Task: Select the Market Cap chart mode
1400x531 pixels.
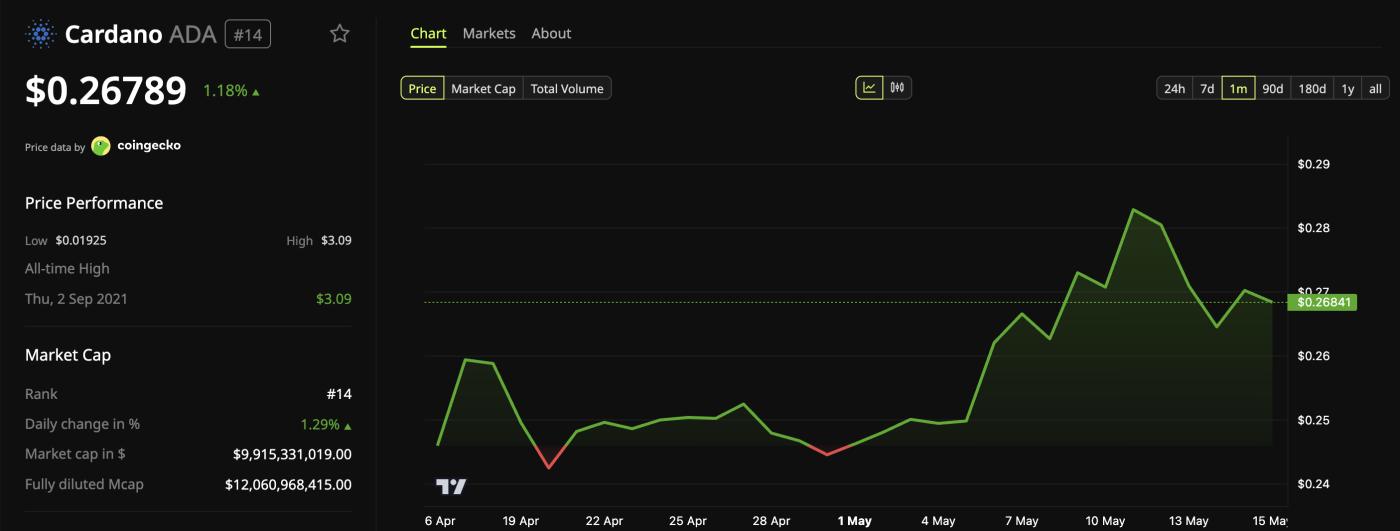Action: 483,88
